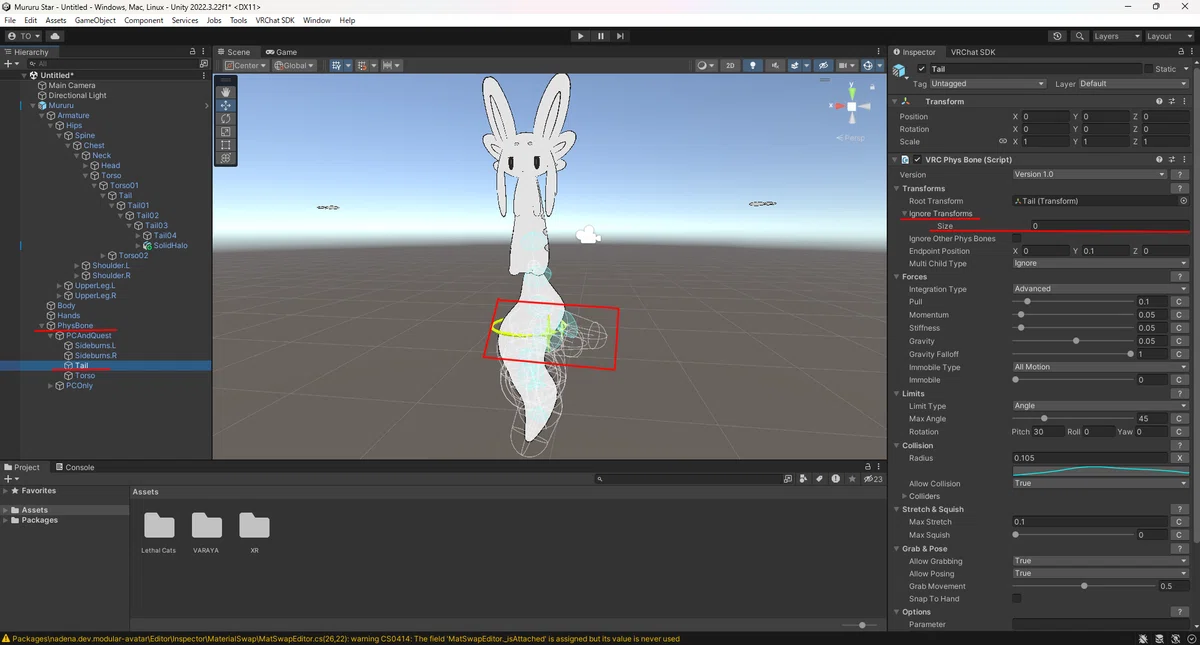This screenshot has height=645, width=1200.
Task: Click the Step frame button
Action: click(620, 36)
